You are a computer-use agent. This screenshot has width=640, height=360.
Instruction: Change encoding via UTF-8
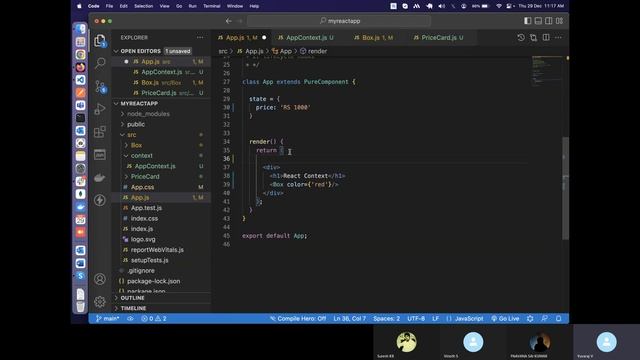pos(416,318)
